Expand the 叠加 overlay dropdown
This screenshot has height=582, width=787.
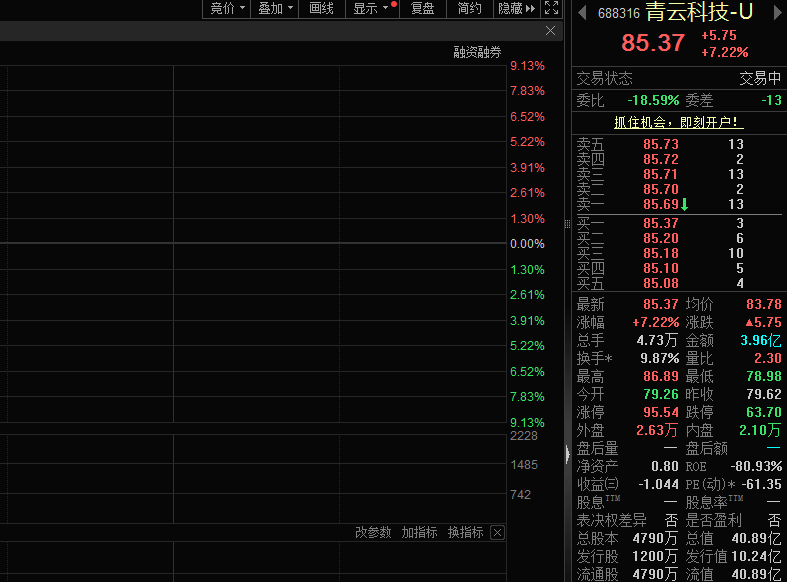tap(275, 9)
